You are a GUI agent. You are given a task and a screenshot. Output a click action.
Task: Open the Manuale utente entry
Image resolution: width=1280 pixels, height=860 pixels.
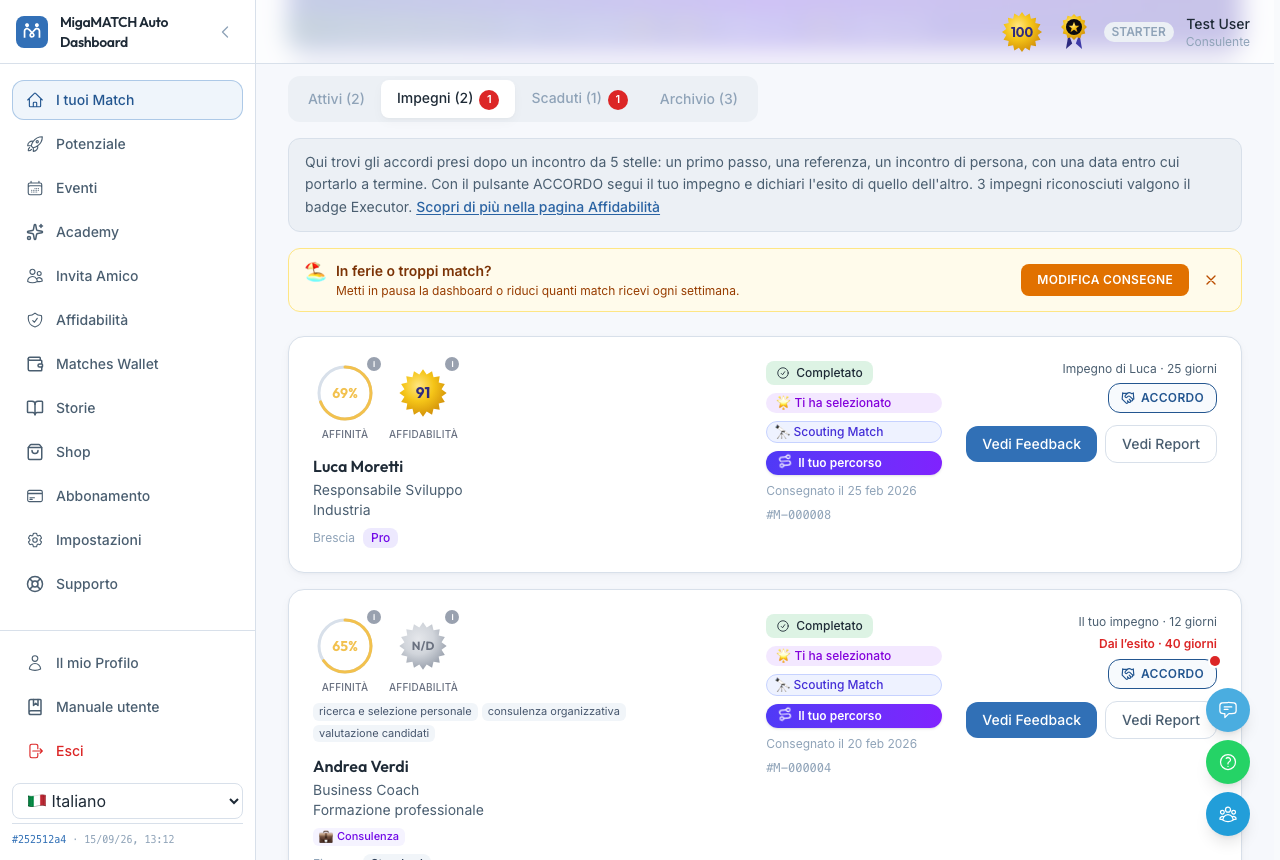[x=127, y=707]
